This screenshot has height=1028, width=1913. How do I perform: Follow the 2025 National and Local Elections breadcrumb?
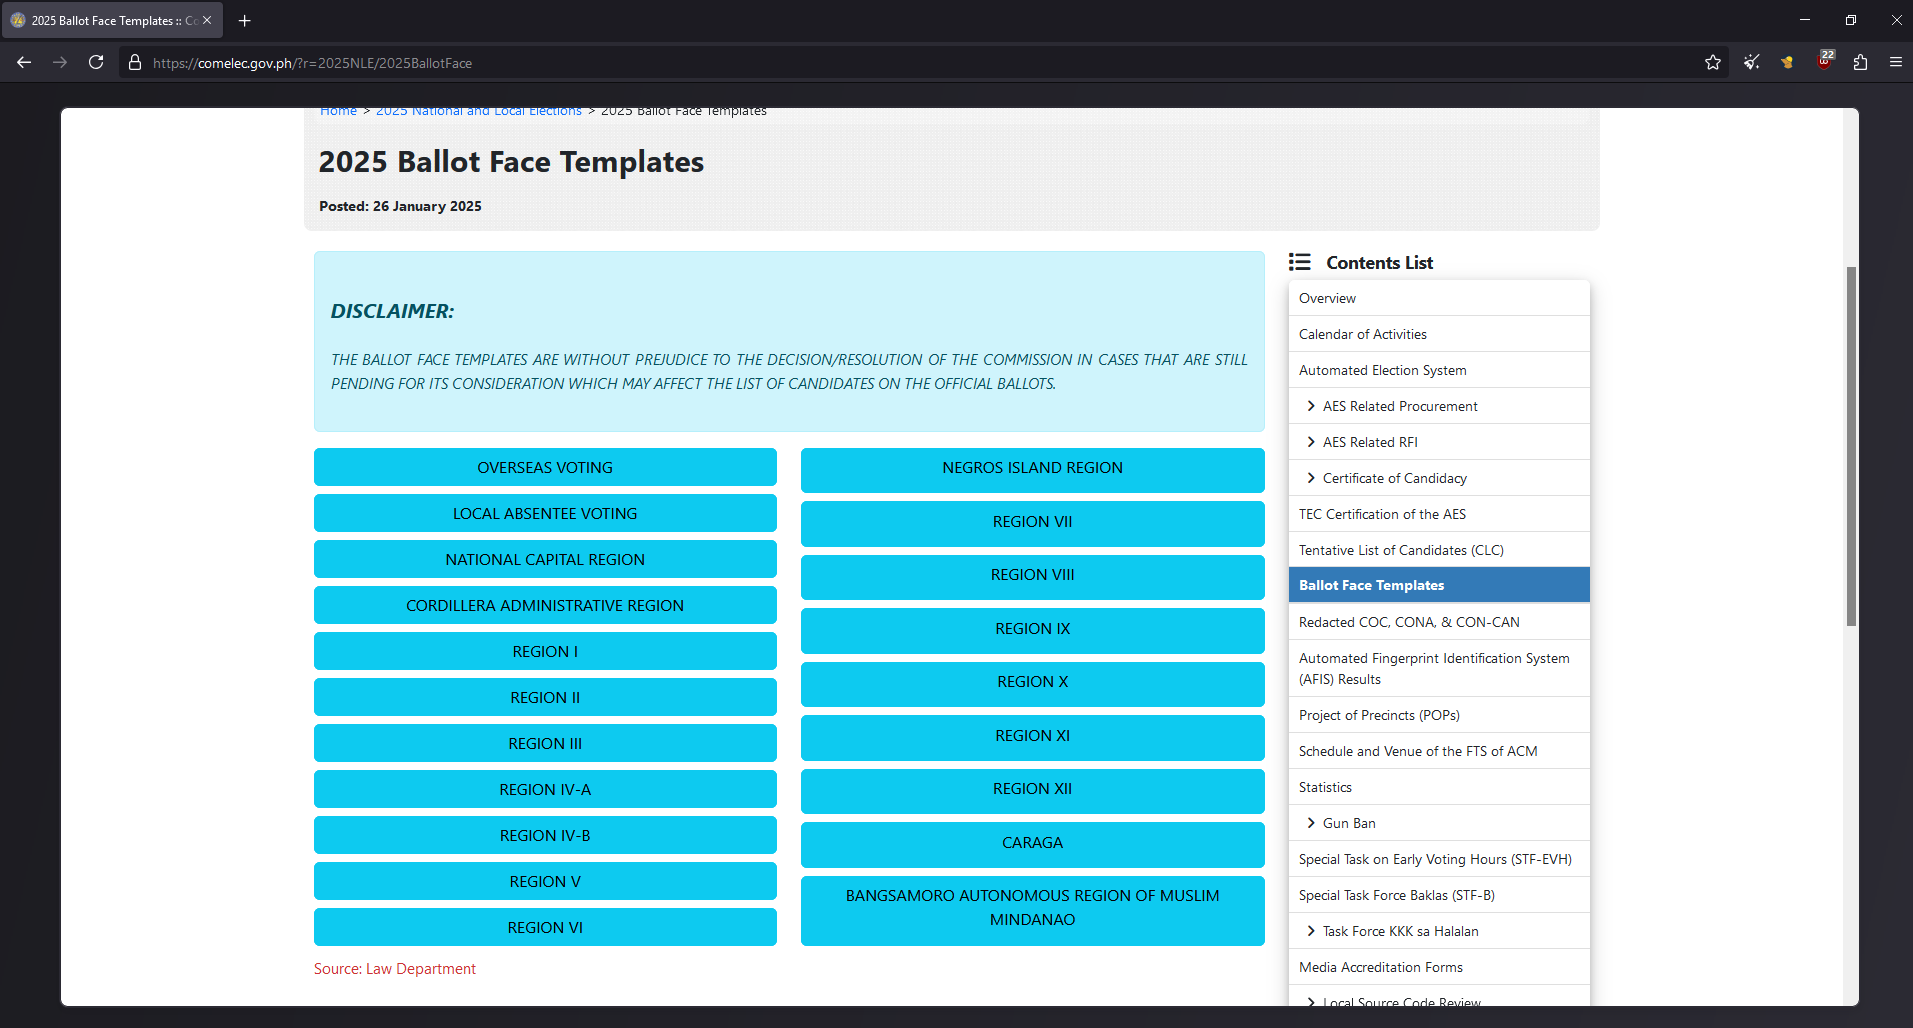[478, 111]
